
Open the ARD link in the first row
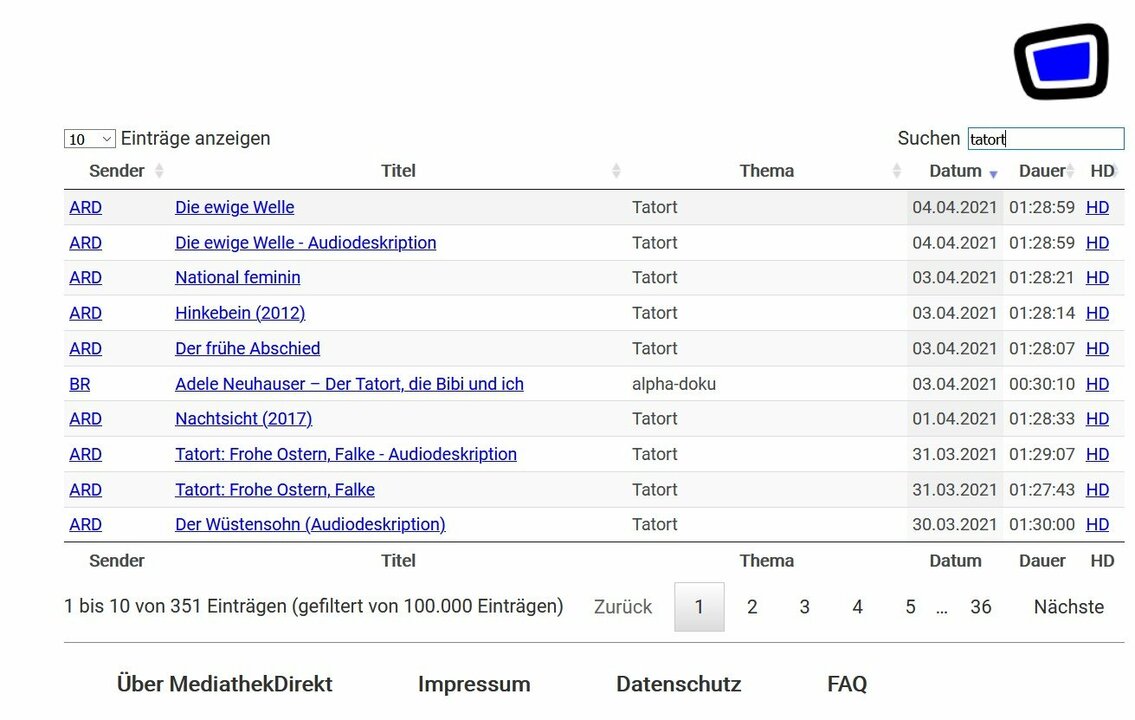85,207
